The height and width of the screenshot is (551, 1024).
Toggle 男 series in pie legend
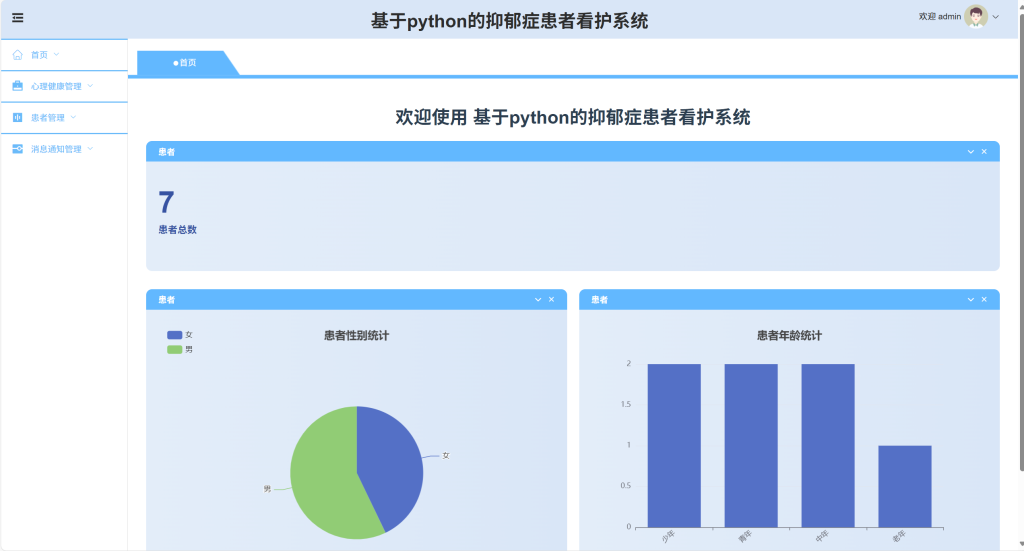click(180, 349)
